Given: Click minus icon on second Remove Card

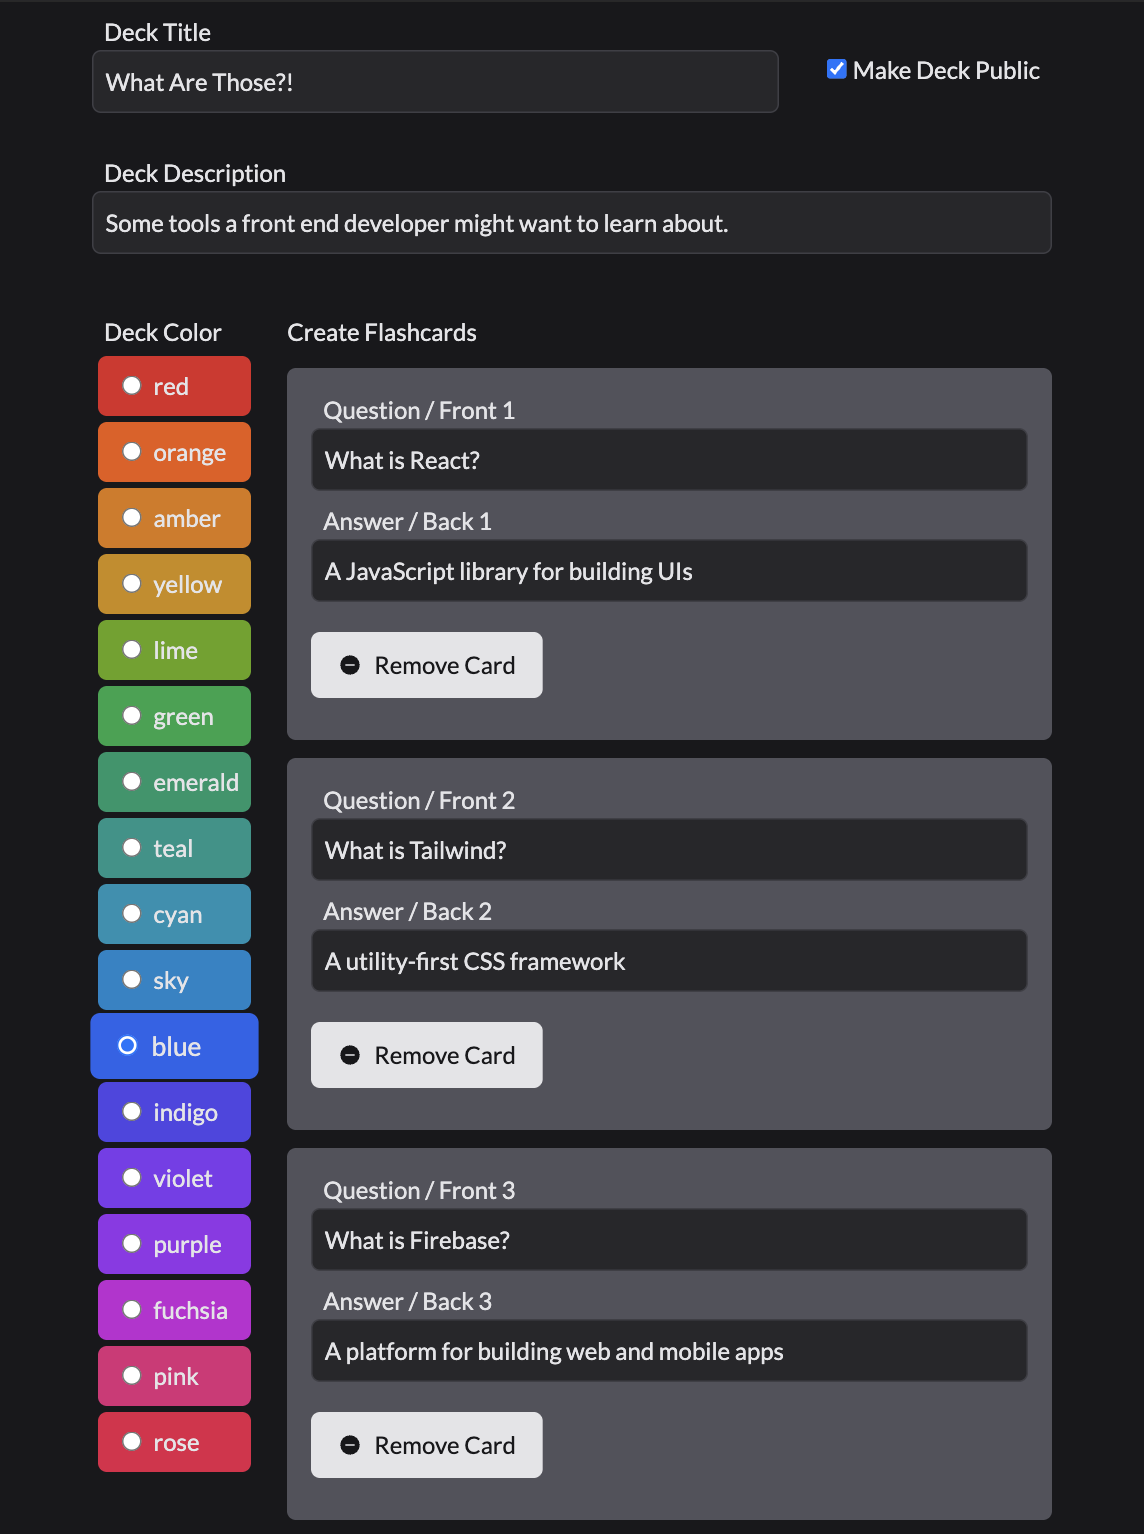Looking at the screenshot, I should 350,1055.
